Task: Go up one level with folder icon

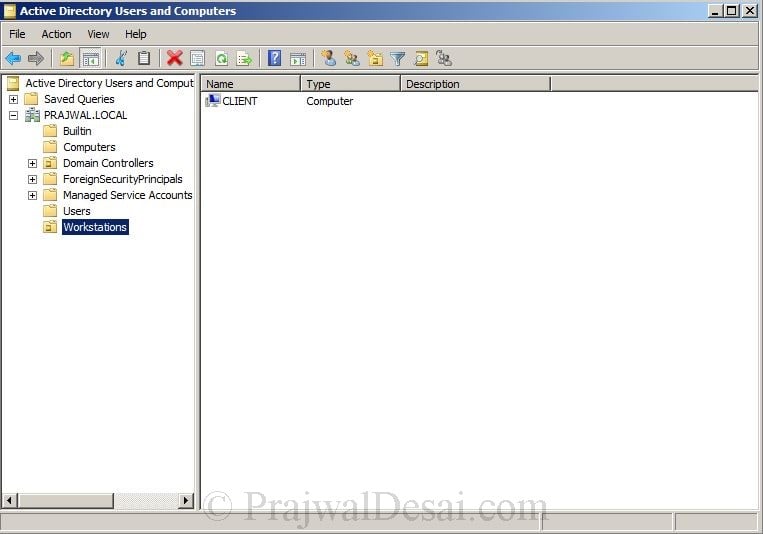Action: coord(67,59)
